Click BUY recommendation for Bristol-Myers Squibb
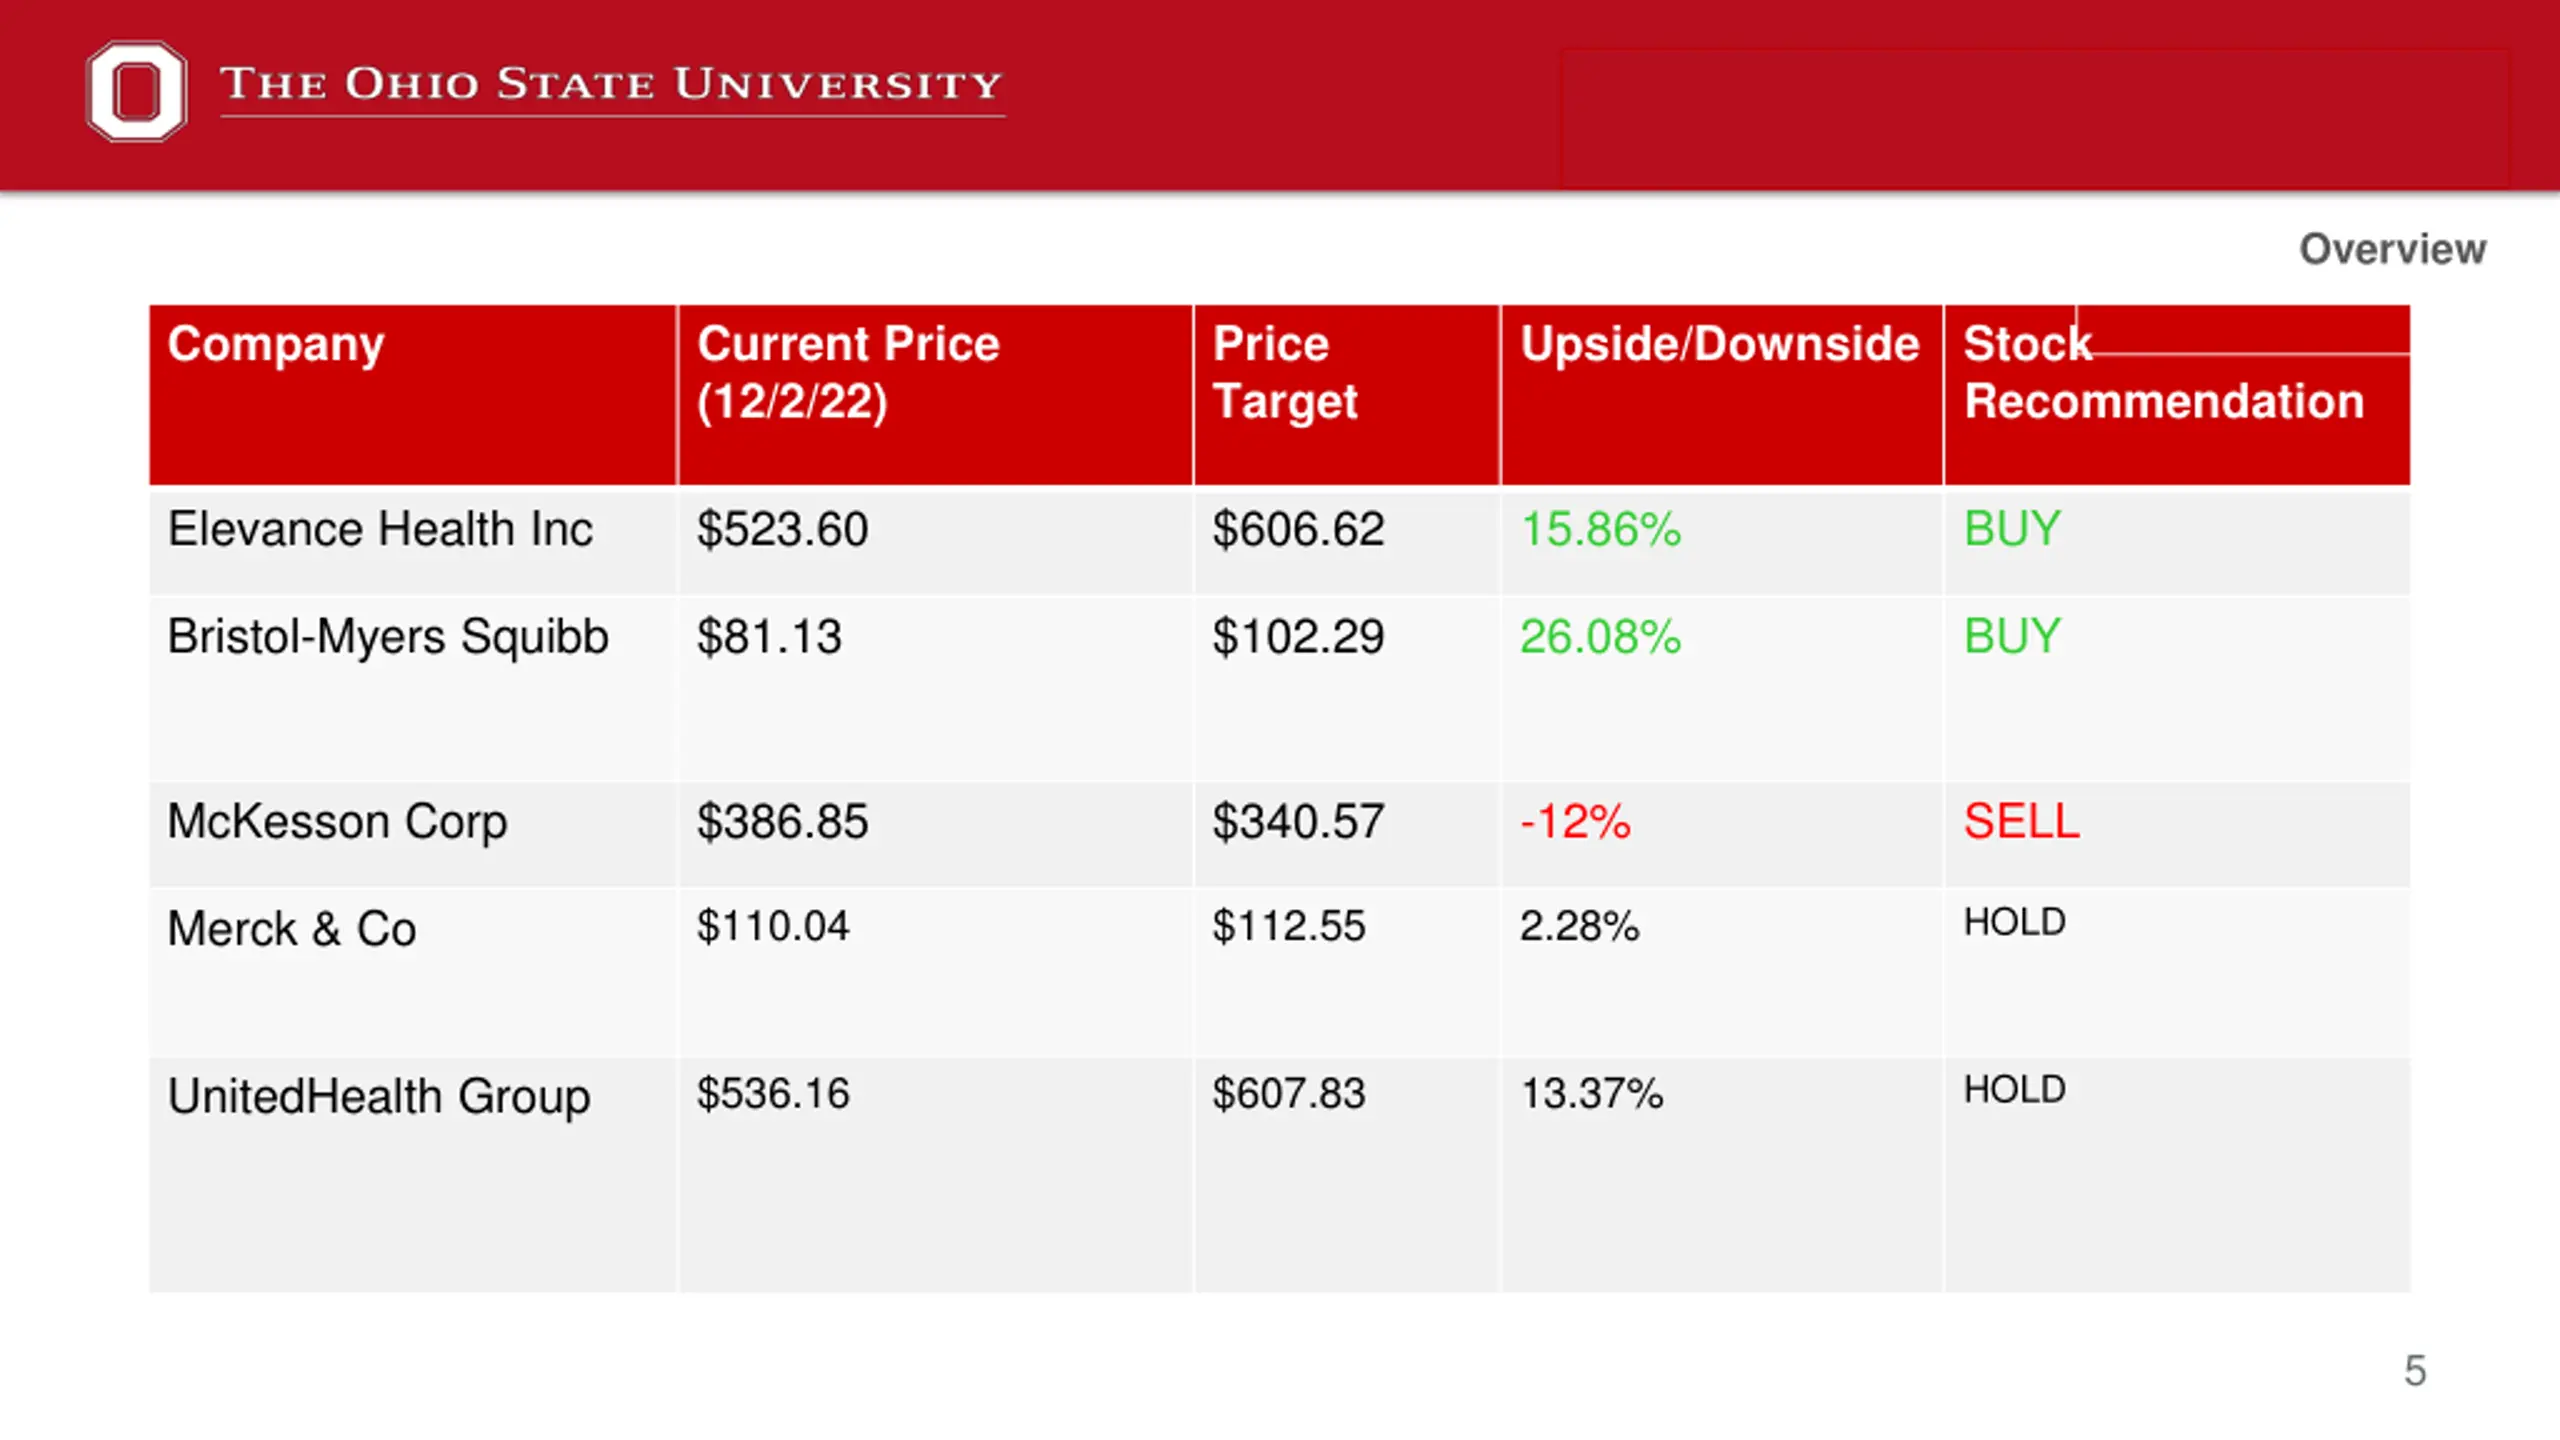This screenshot has height=1440, width=2560. point(2012,636)
